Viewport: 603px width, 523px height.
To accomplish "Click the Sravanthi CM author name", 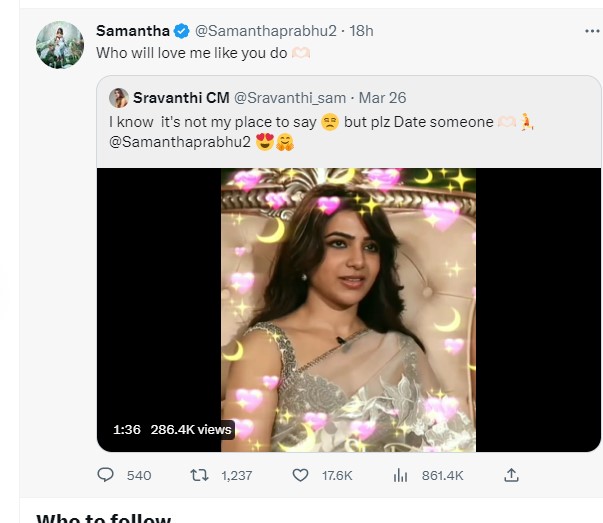I will coord(181,97).
